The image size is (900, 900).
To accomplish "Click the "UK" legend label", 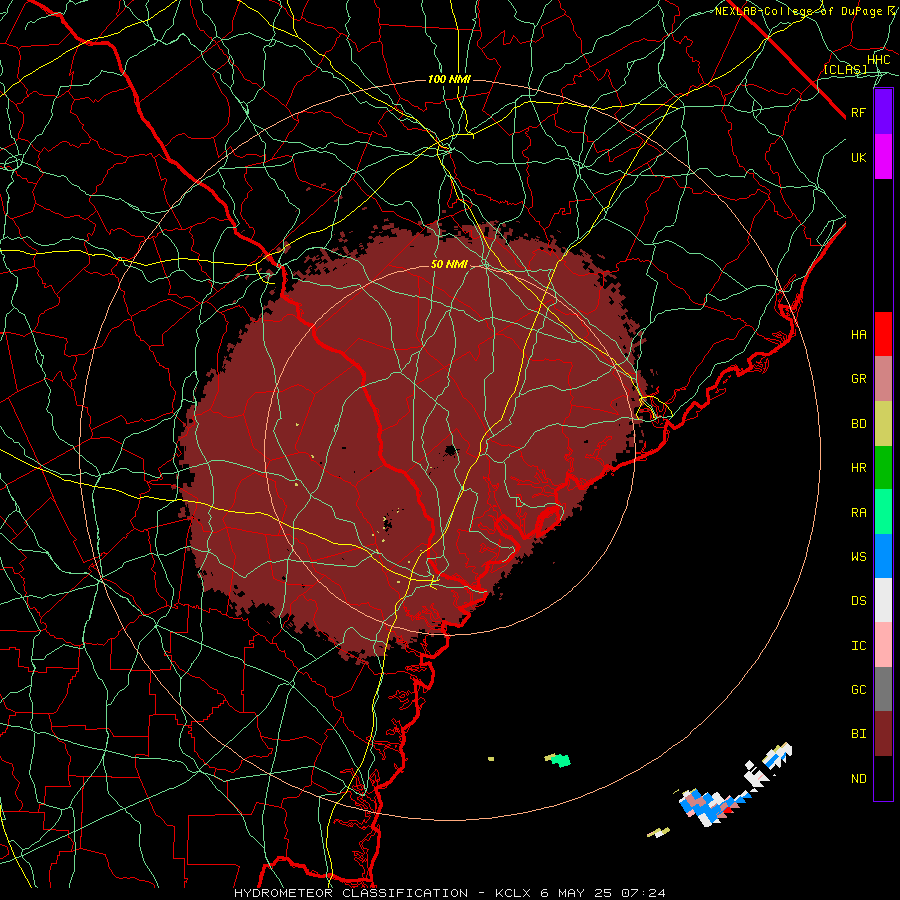I will [x=858, y=157].
